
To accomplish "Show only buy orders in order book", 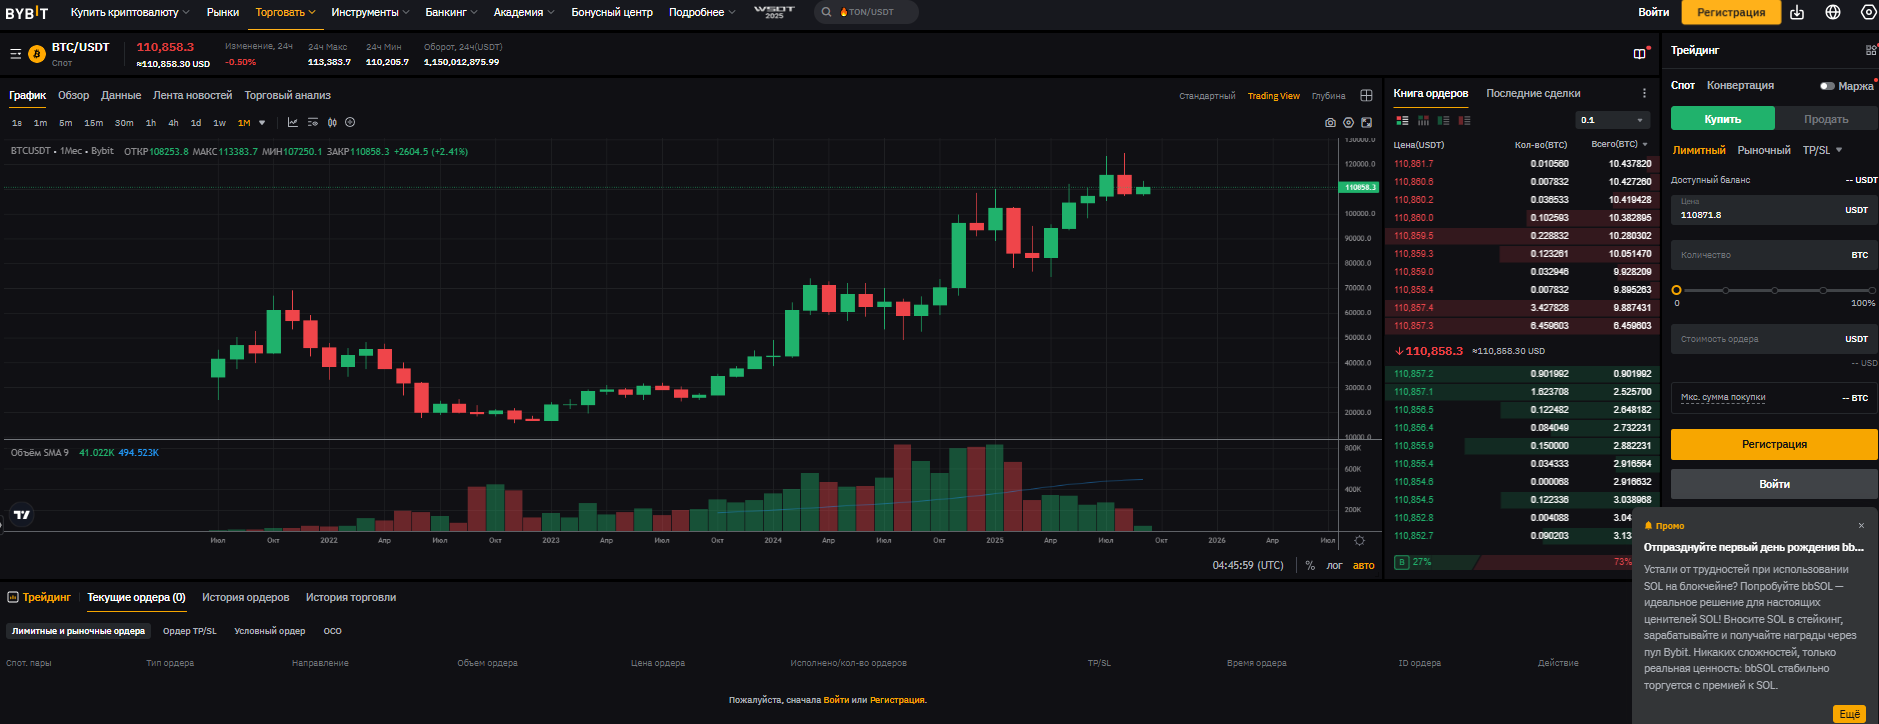I will (x=1443, y=120).
